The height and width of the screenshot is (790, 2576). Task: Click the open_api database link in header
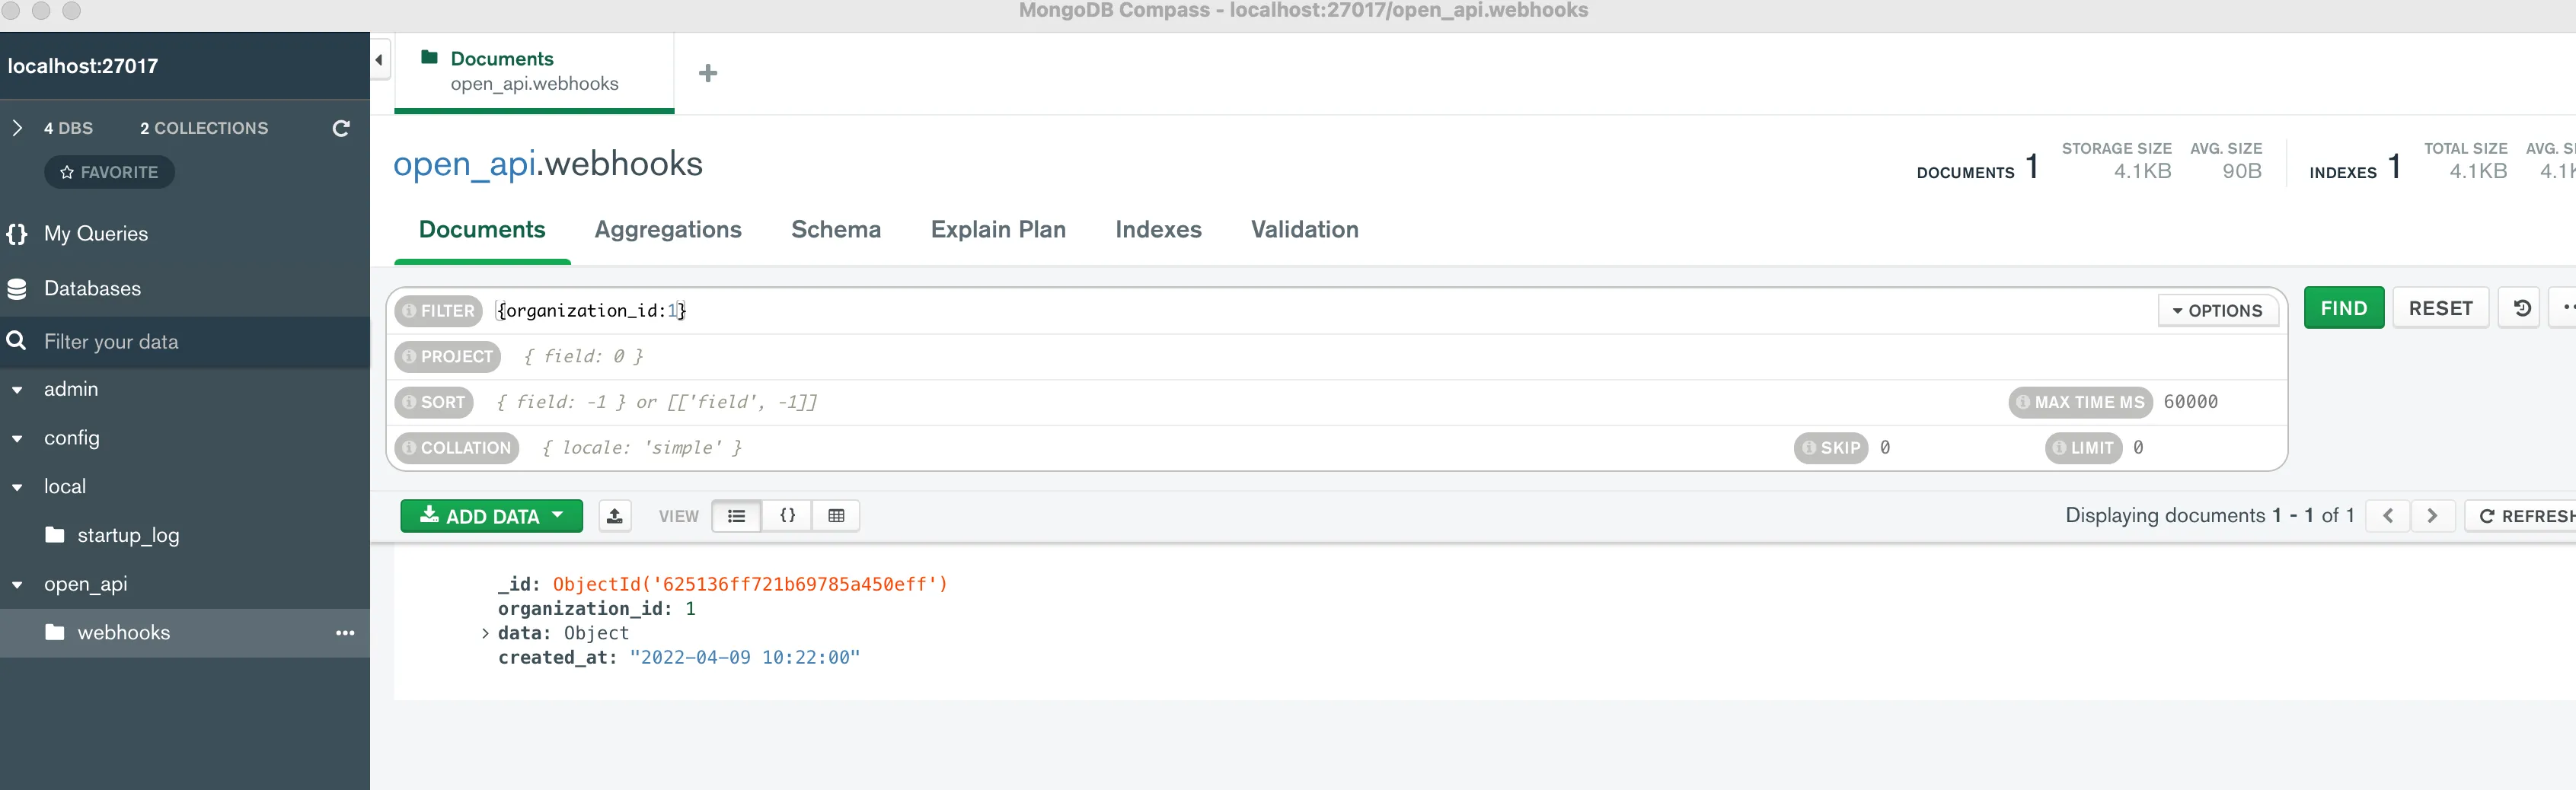[x=464, y=164]
